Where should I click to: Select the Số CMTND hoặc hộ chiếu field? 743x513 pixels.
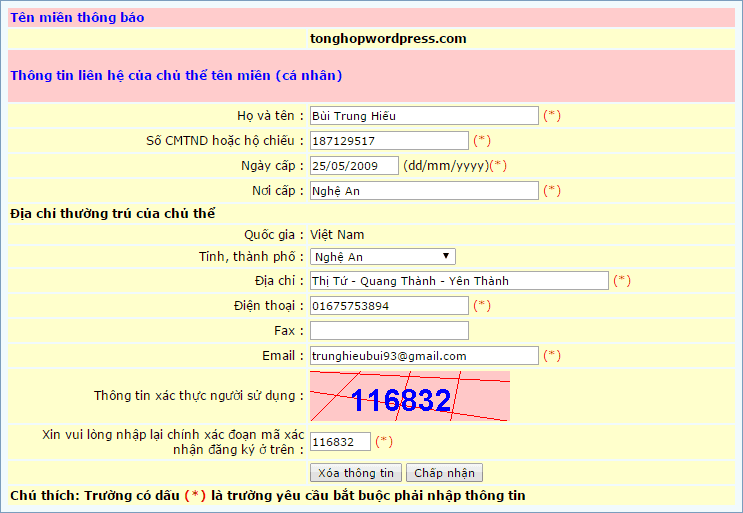coord(388,141)
